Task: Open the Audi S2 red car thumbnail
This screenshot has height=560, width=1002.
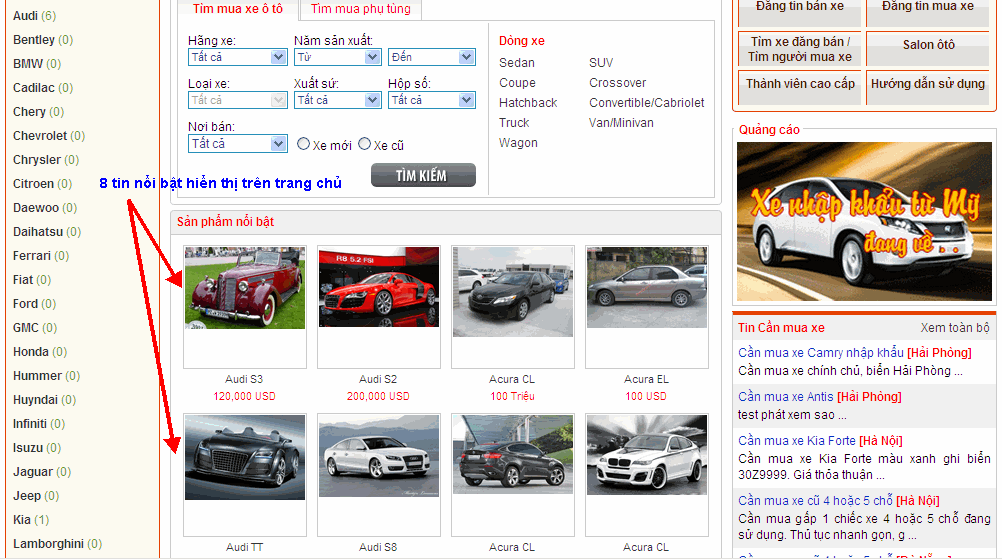Action: click(379, 287)
